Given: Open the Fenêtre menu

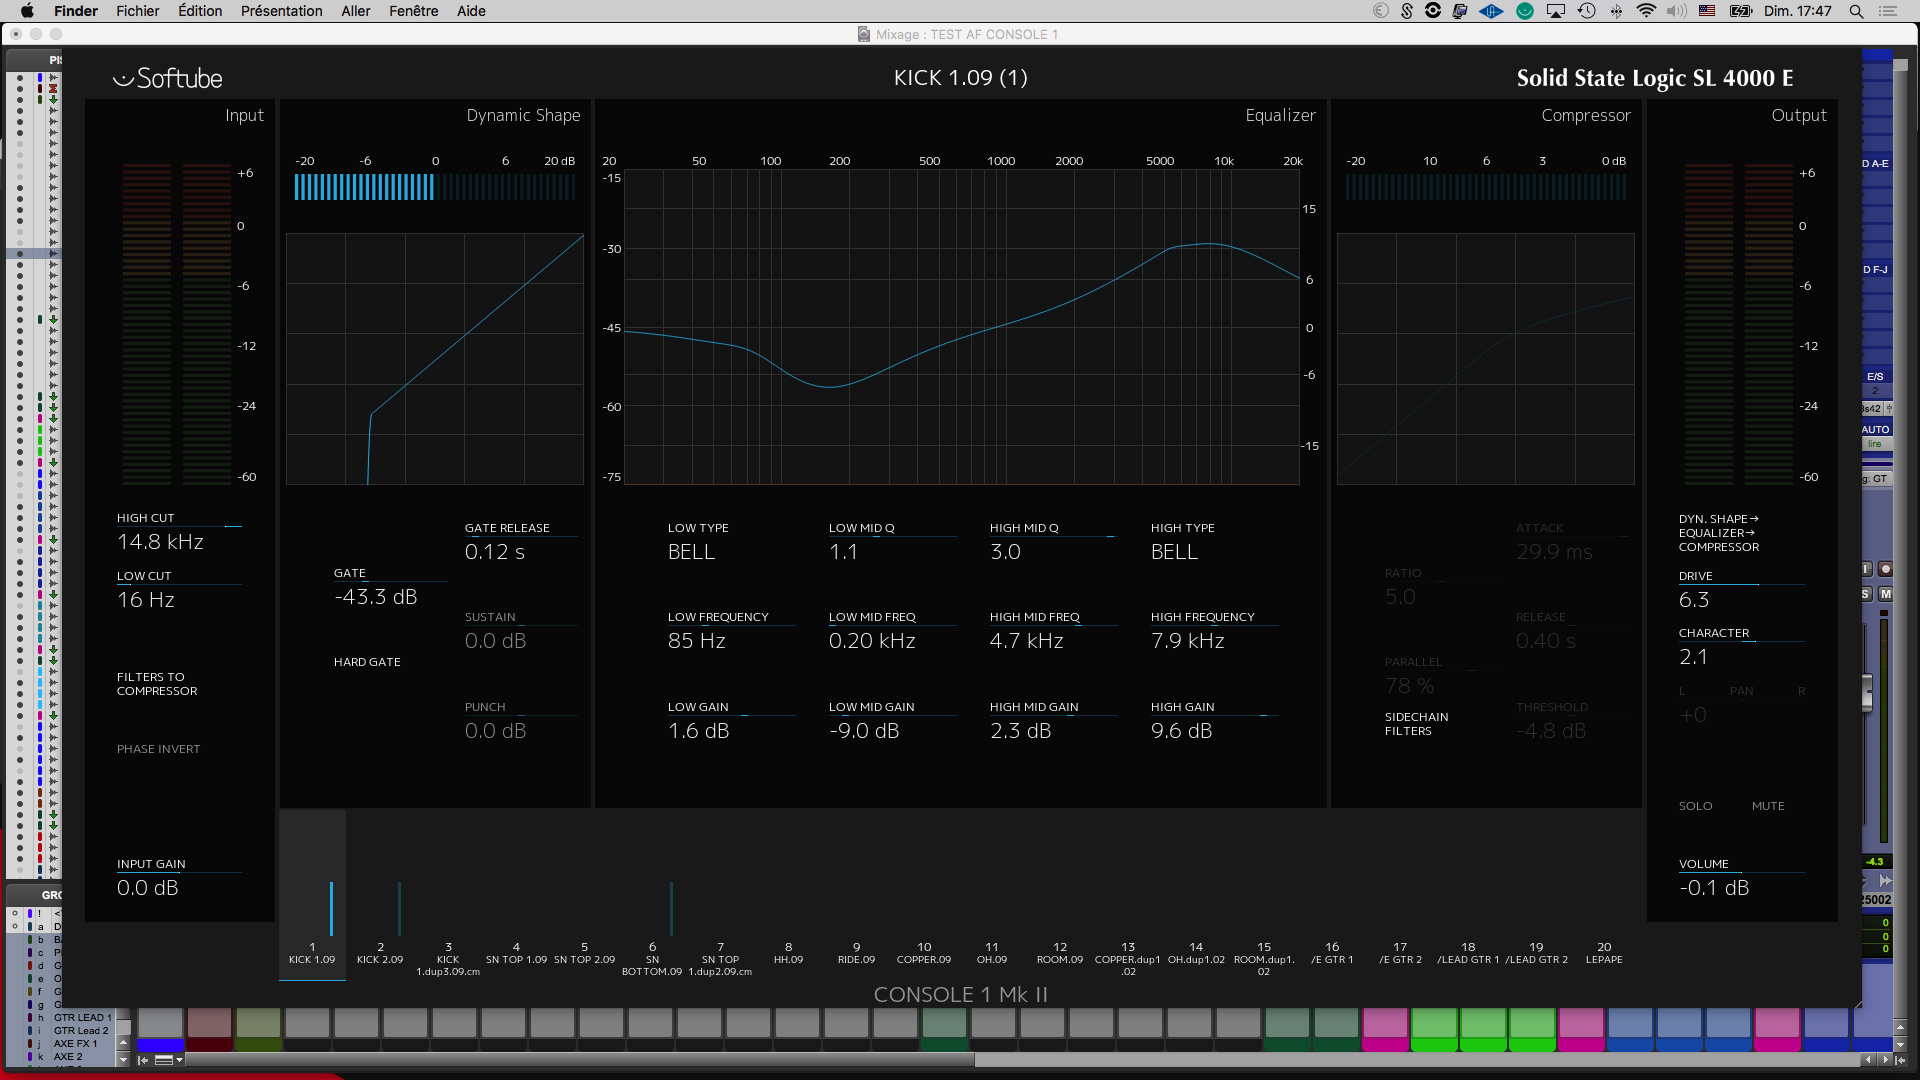Looking at the screenshot, I should [x=413, y=11].
